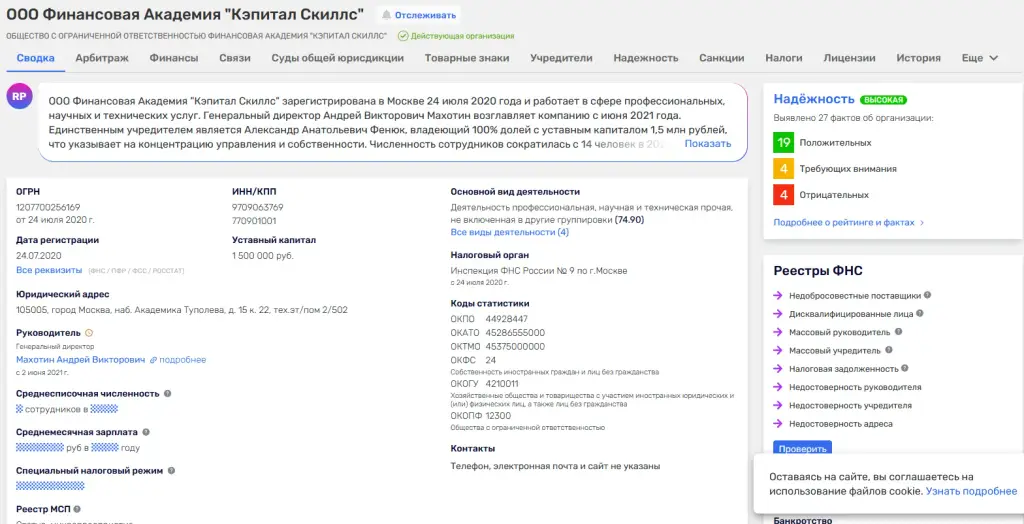Open the Надежность tab
1024x524 pixels.
pos(646,58)
